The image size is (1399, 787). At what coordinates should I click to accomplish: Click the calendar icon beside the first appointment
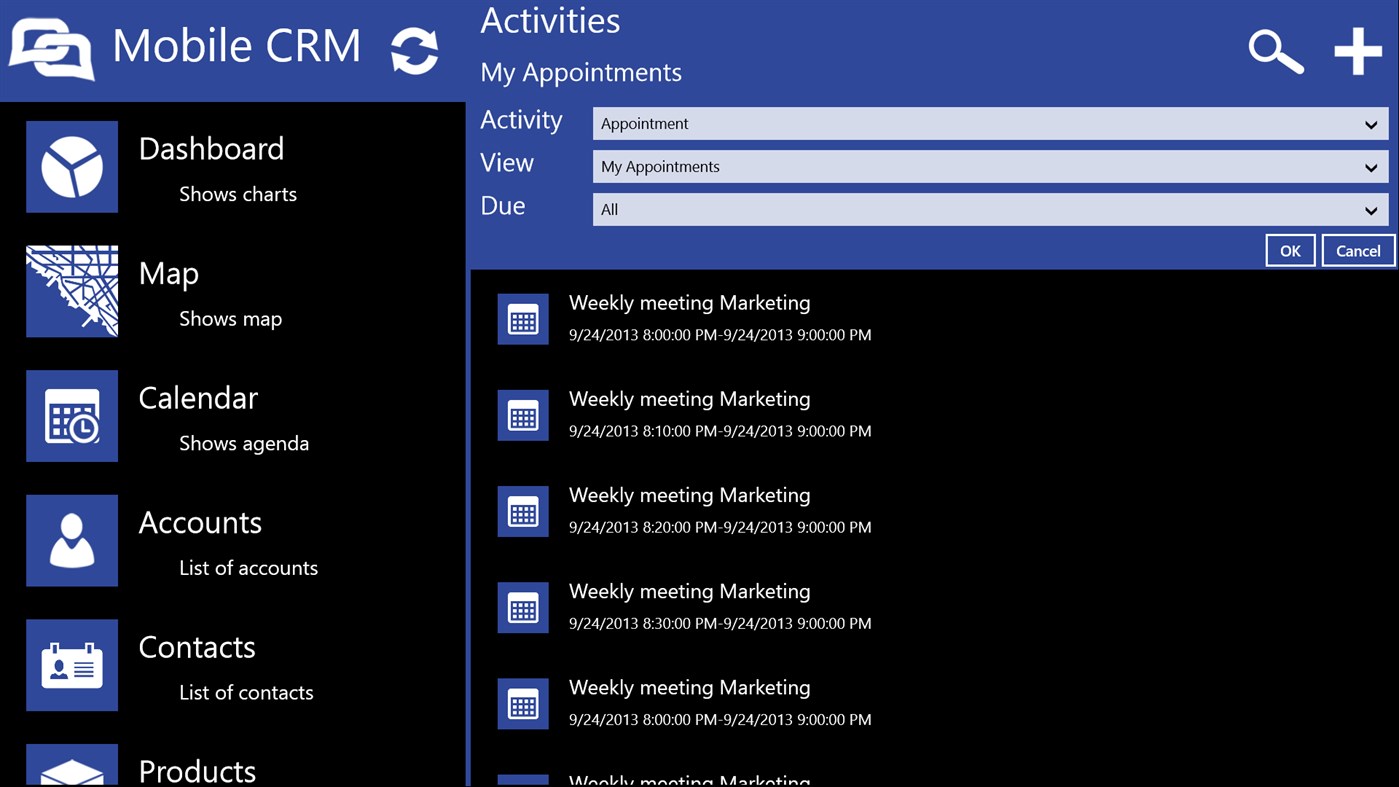tap(523, 318)
